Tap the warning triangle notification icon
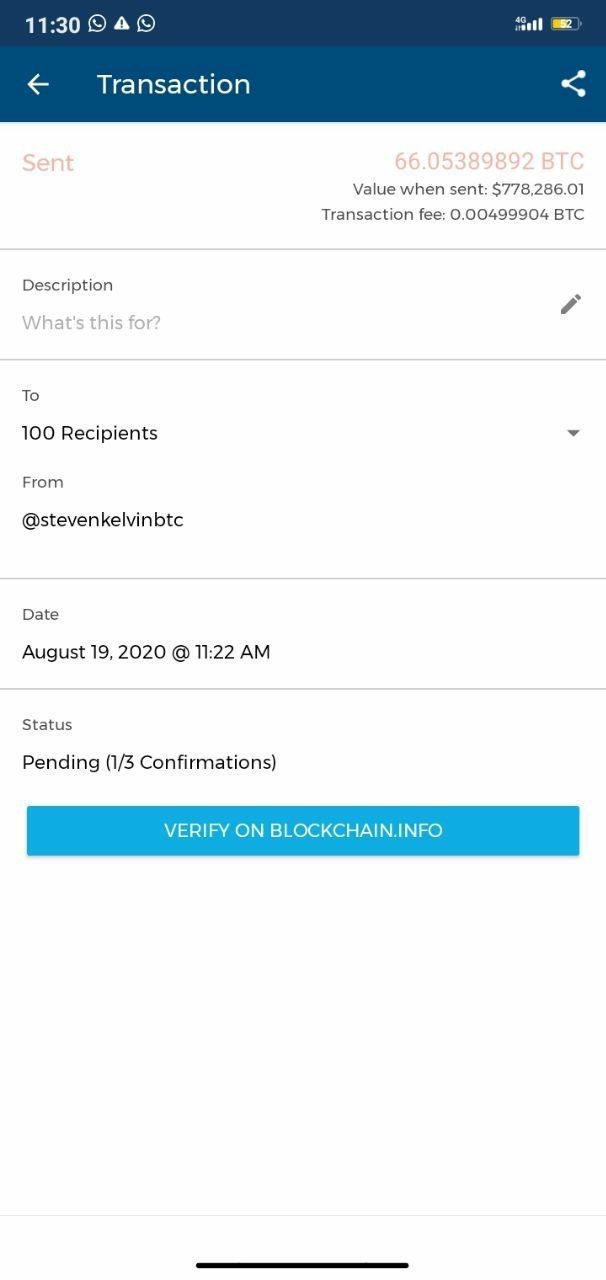Screen dimensions: 606x1280 [122, 23]
